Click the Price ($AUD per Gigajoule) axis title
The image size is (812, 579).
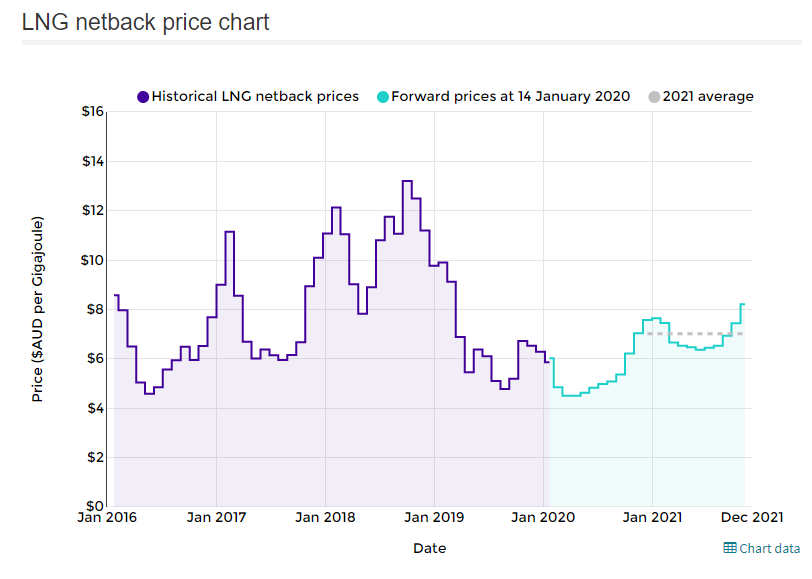point(38,308)
